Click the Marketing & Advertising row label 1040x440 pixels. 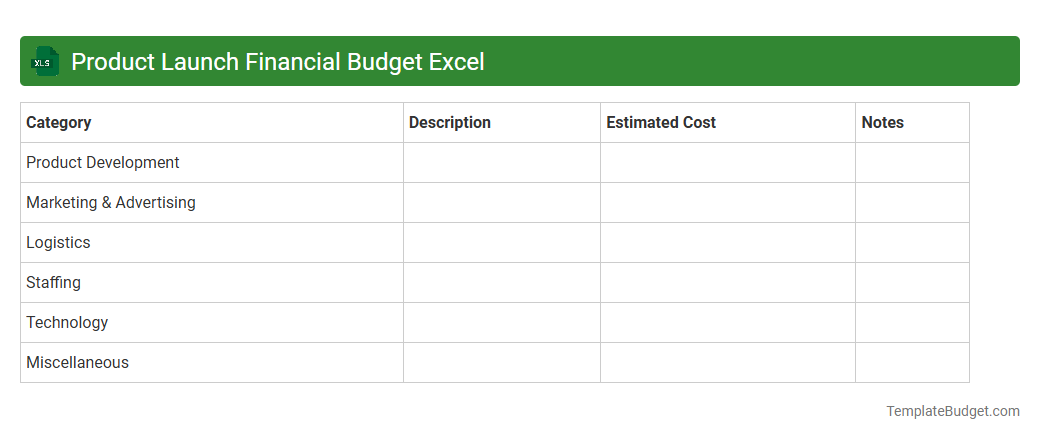click(x=111, y=202)
